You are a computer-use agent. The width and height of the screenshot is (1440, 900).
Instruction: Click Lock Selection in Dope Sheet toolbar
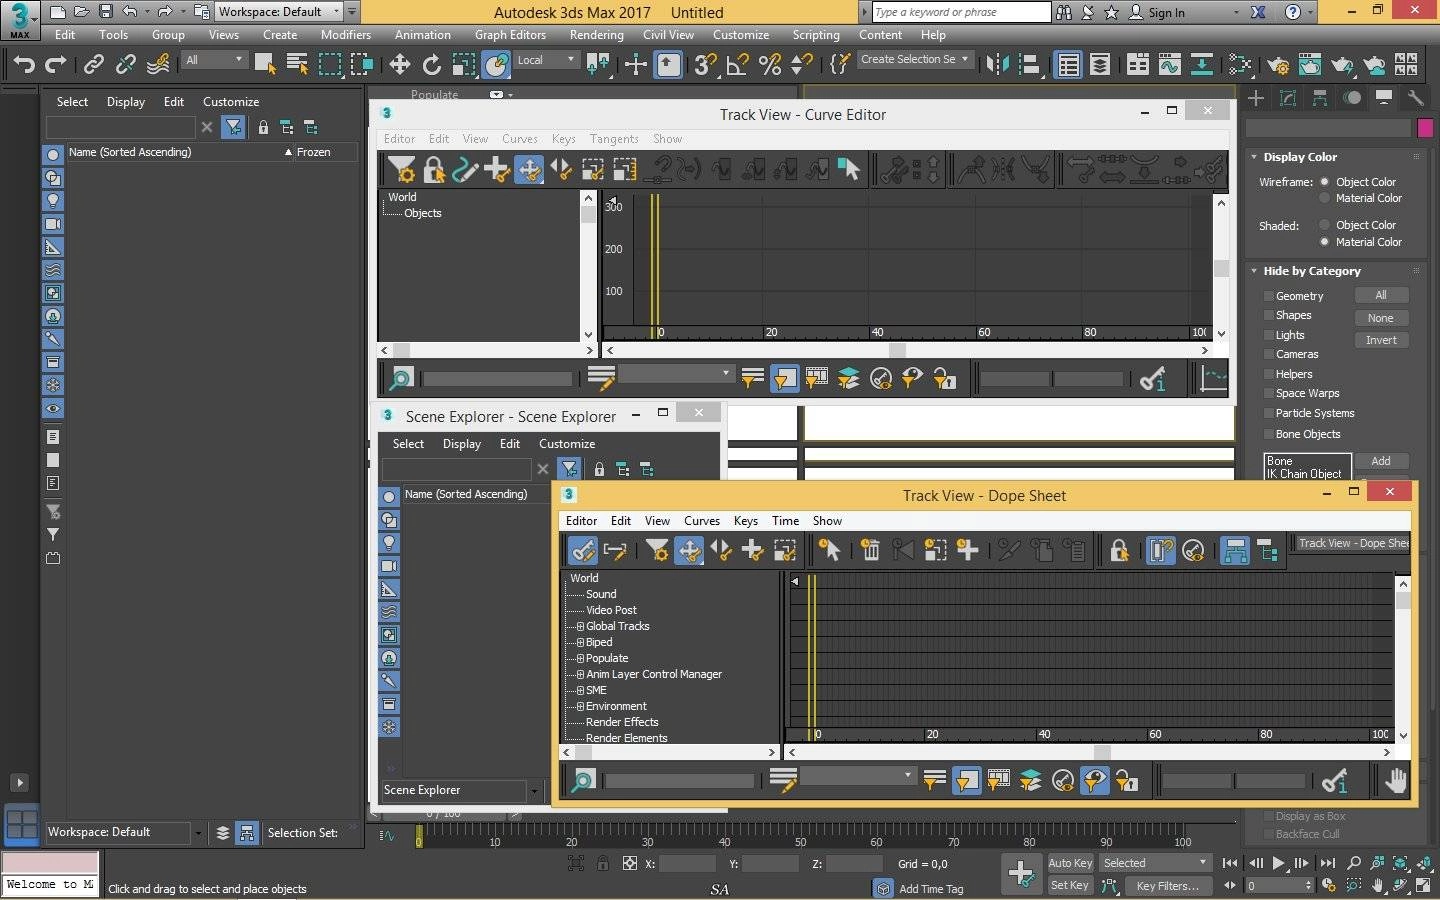click(x=1119, y=550)
